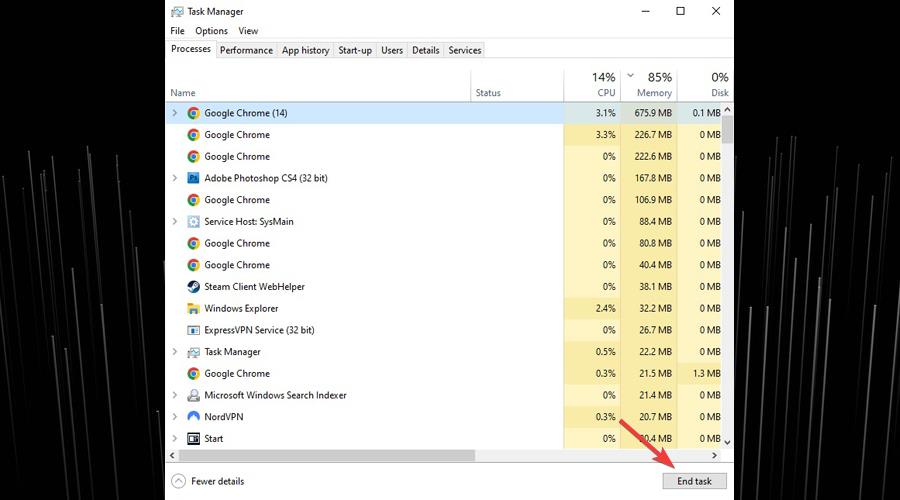Screen dimensions: 900x500
Task: Expand the NordVPN process entry
Action: pos(174,417)
